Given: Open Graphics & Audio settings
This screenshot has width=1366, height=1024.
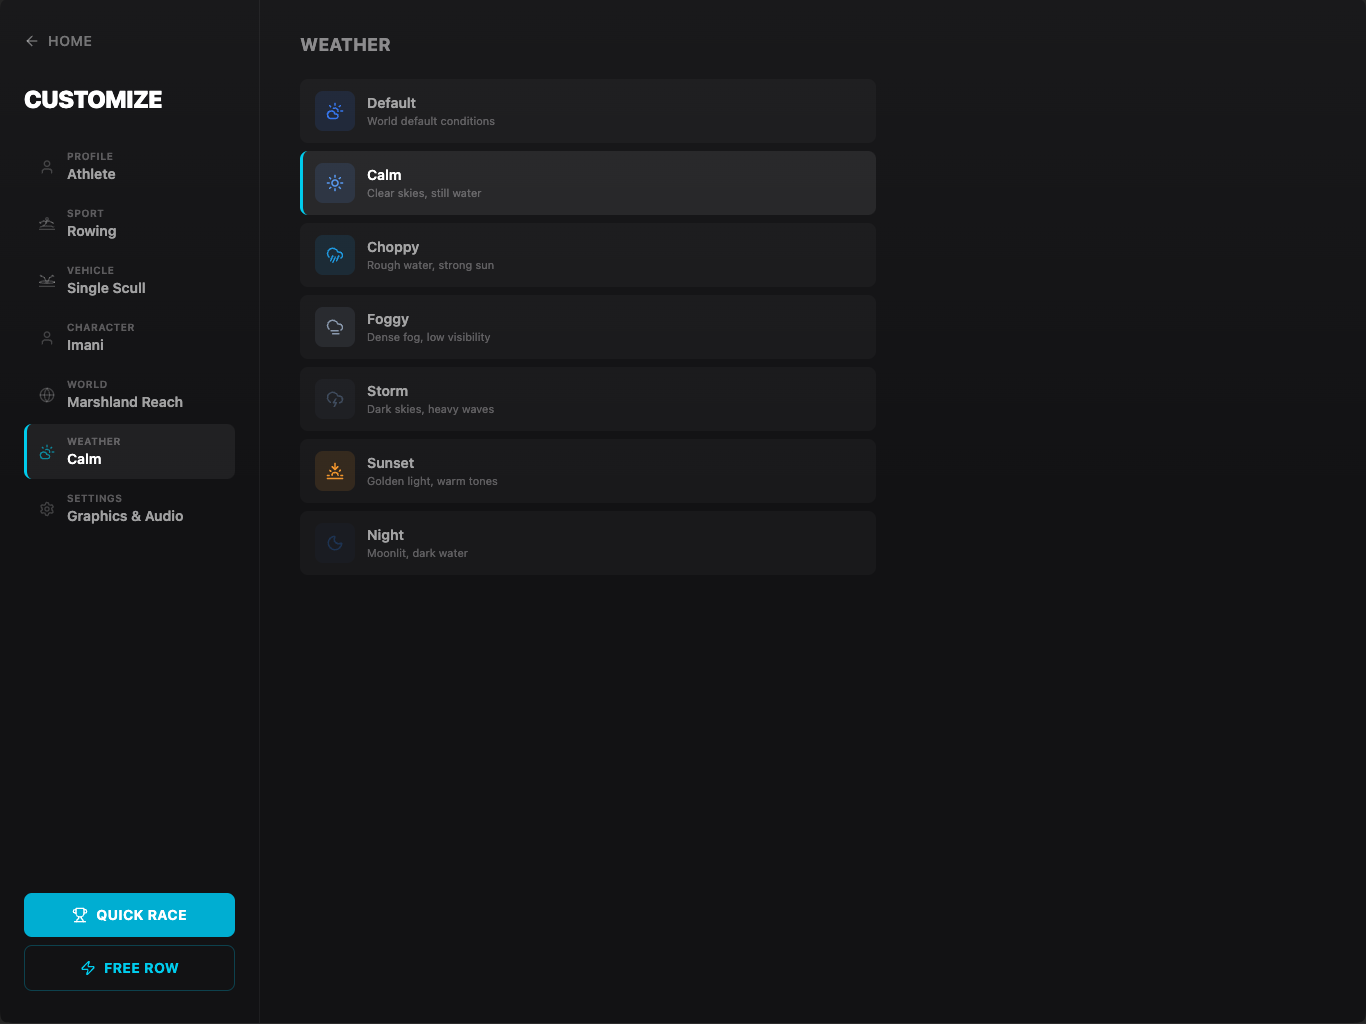Looking at the screenshot, I should 129,509.
